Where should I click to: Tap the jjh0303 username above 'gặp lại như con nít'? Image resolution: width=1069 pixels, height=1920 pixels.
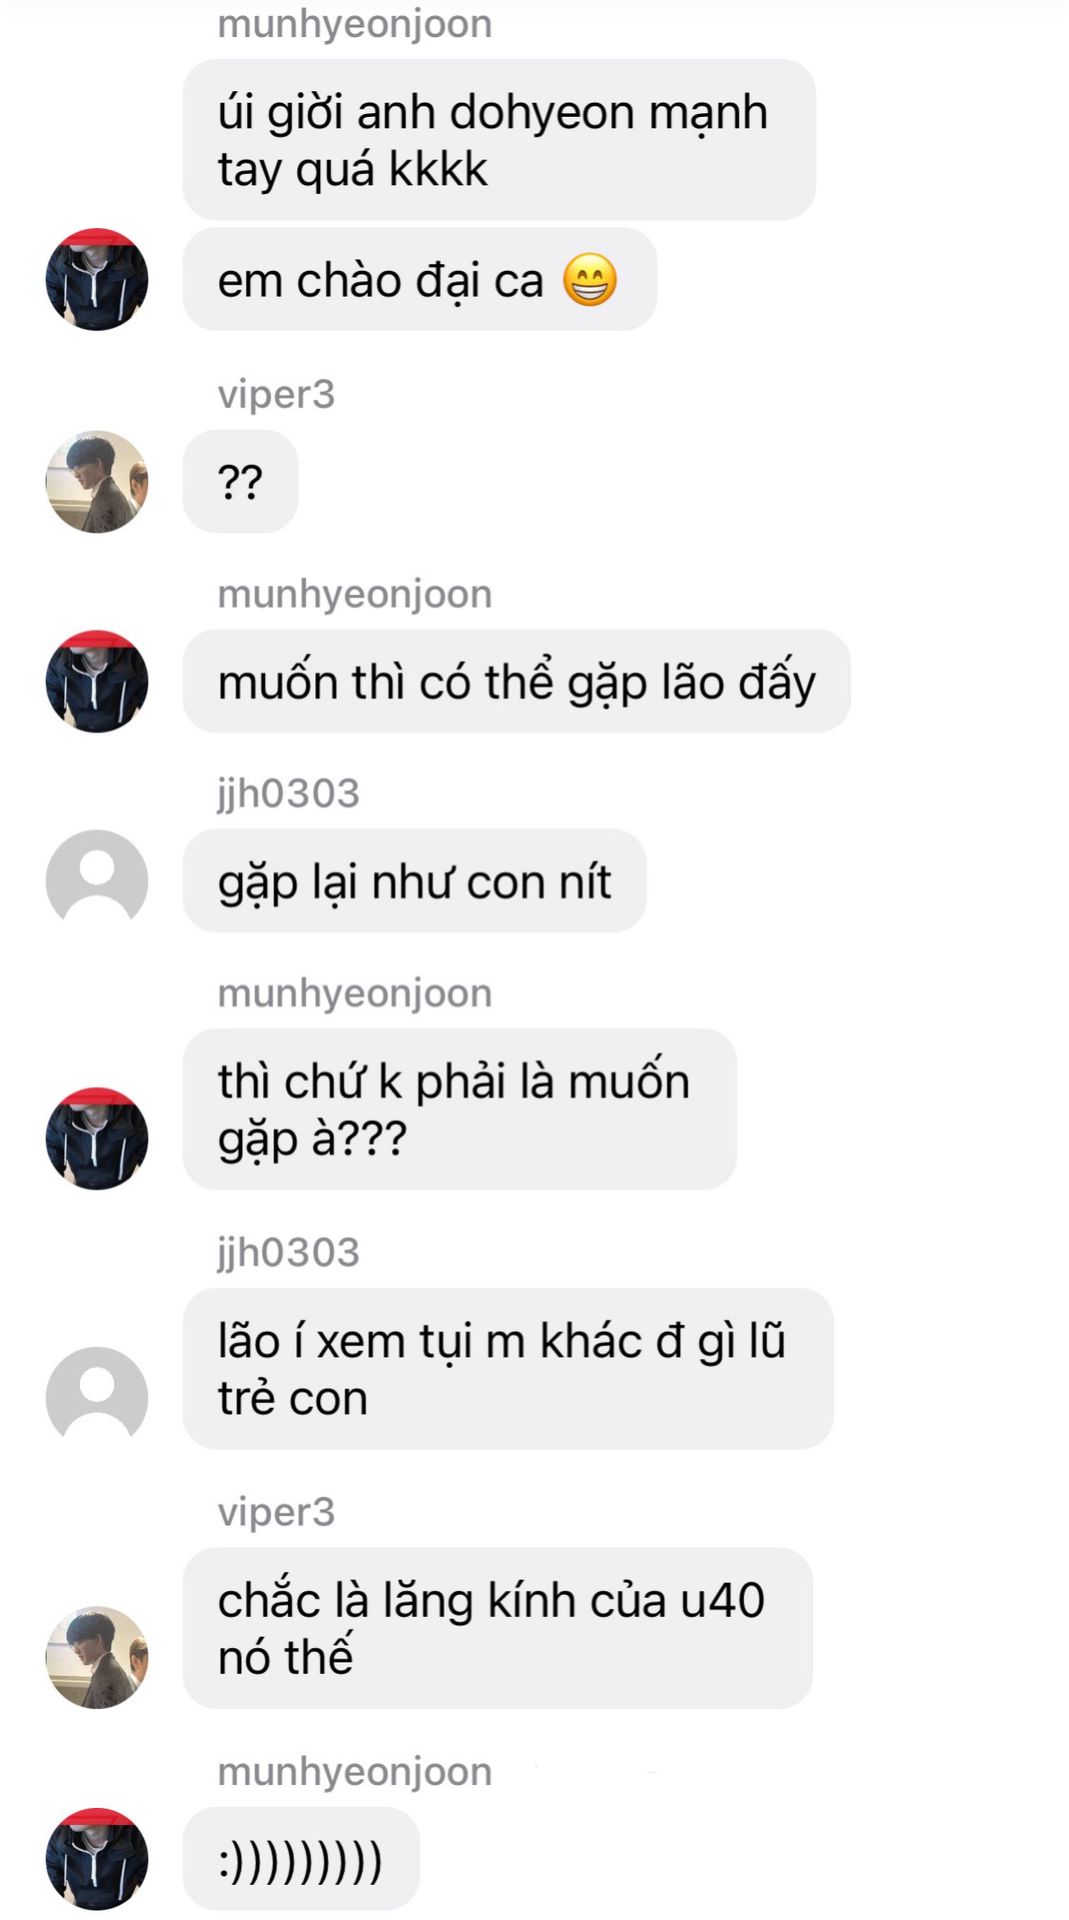288,793
